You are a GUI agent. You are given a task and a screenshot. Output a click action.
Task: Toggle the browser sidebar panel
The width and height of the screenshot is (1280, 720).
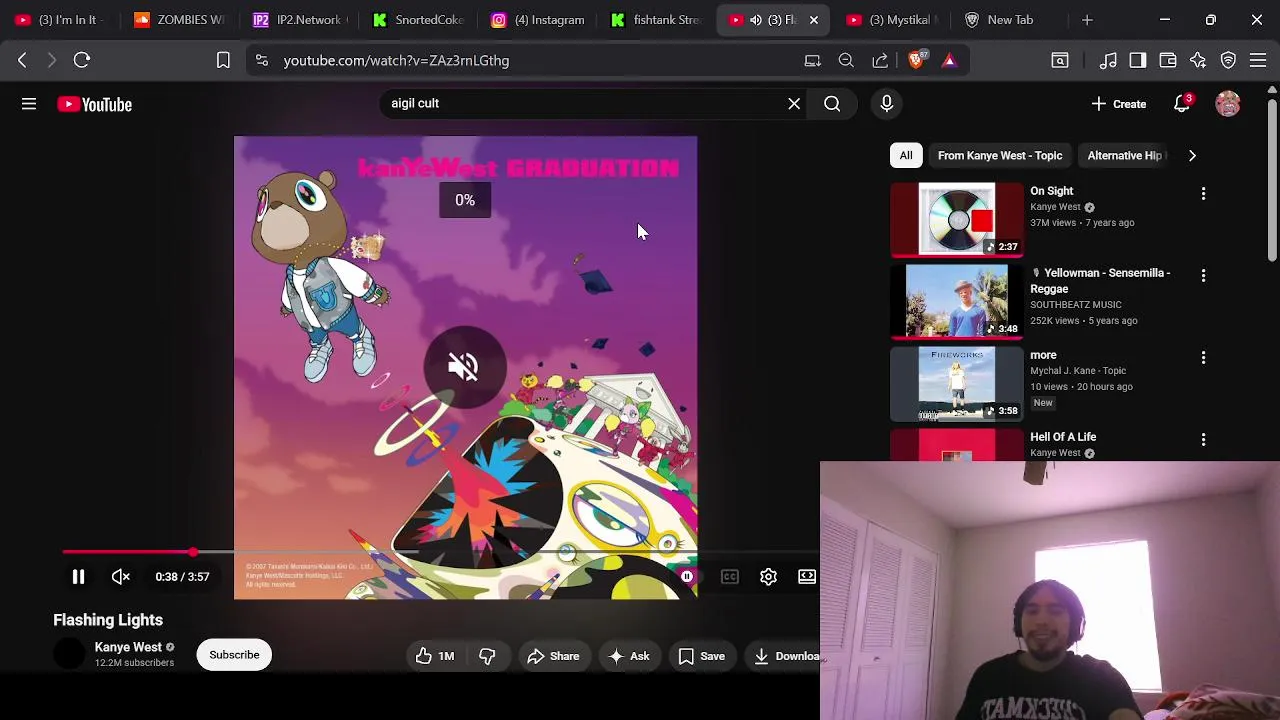click(1138, 60)
